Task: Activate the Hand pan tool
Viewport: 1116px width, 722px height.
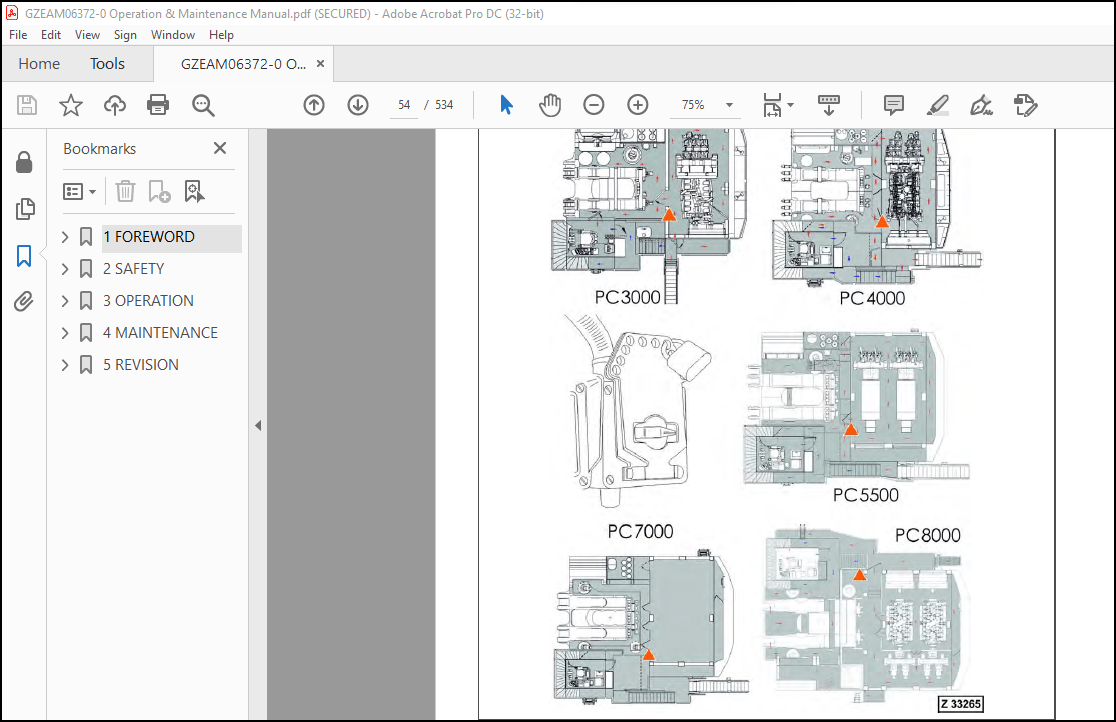Action: (x=550, y=105)
